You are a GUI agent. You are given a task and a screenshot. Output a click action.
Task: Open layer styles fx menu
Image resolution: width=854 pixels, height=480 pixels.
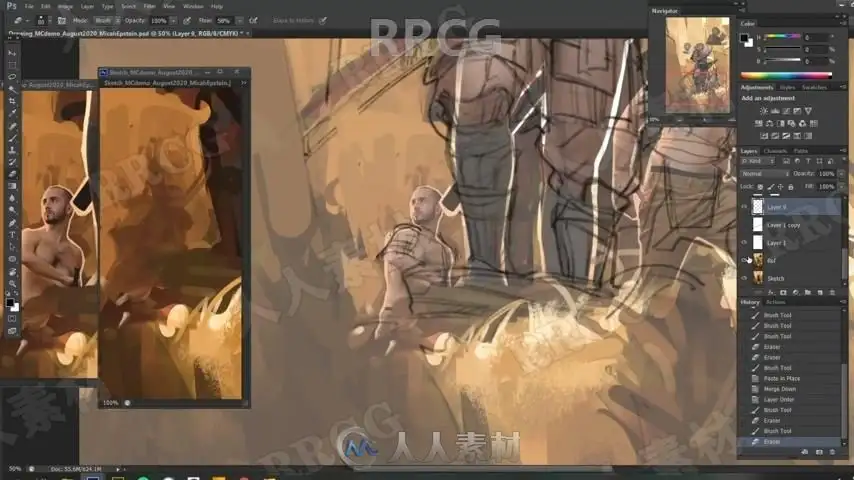[771, 293]
